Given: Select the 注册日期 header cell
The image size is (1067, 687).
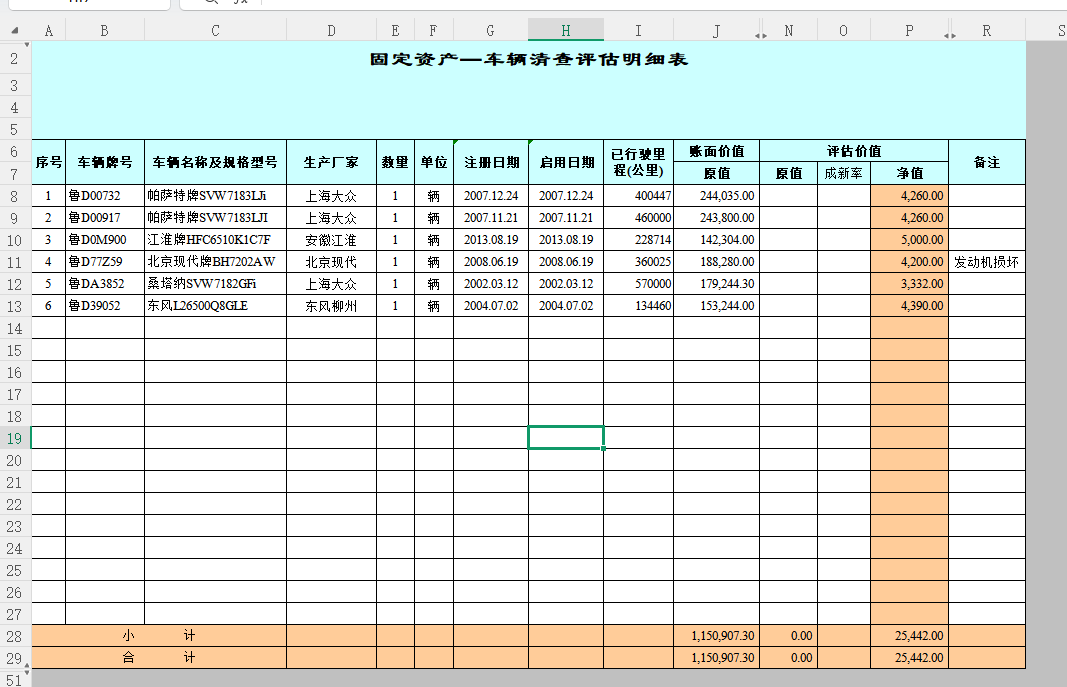Looking at the screenshot, I should tap(491, 162).
